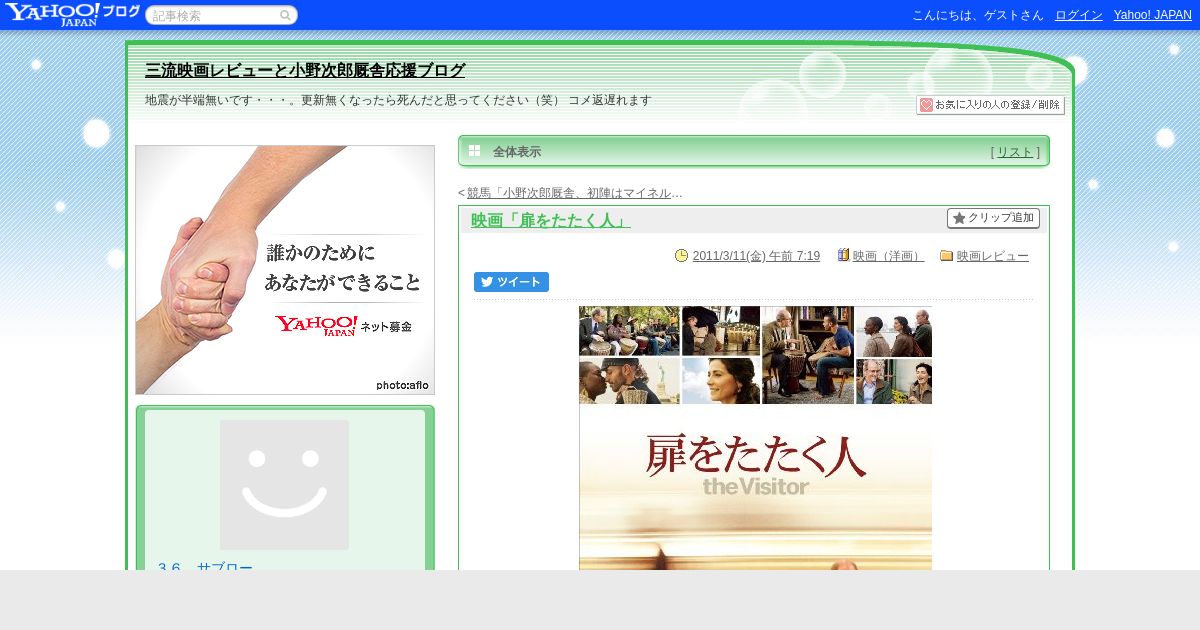Click the クリップ追加 button
Viewport: 1200px width, 630px height.
tap(993, 218)
